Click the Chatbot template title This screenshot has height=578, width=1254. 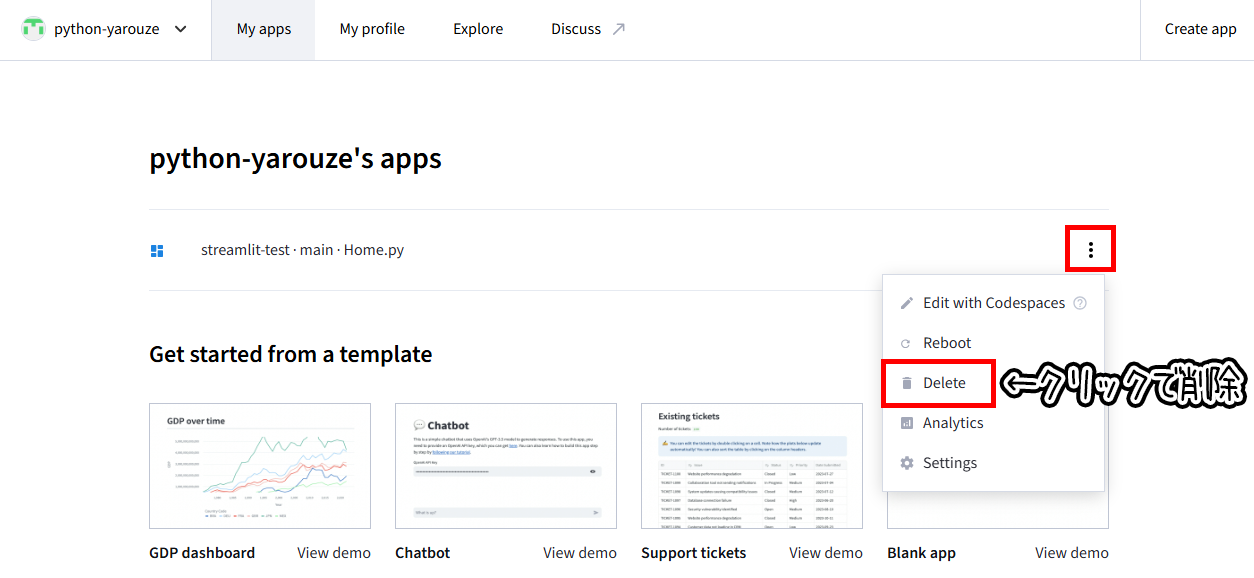coord(423,553)
